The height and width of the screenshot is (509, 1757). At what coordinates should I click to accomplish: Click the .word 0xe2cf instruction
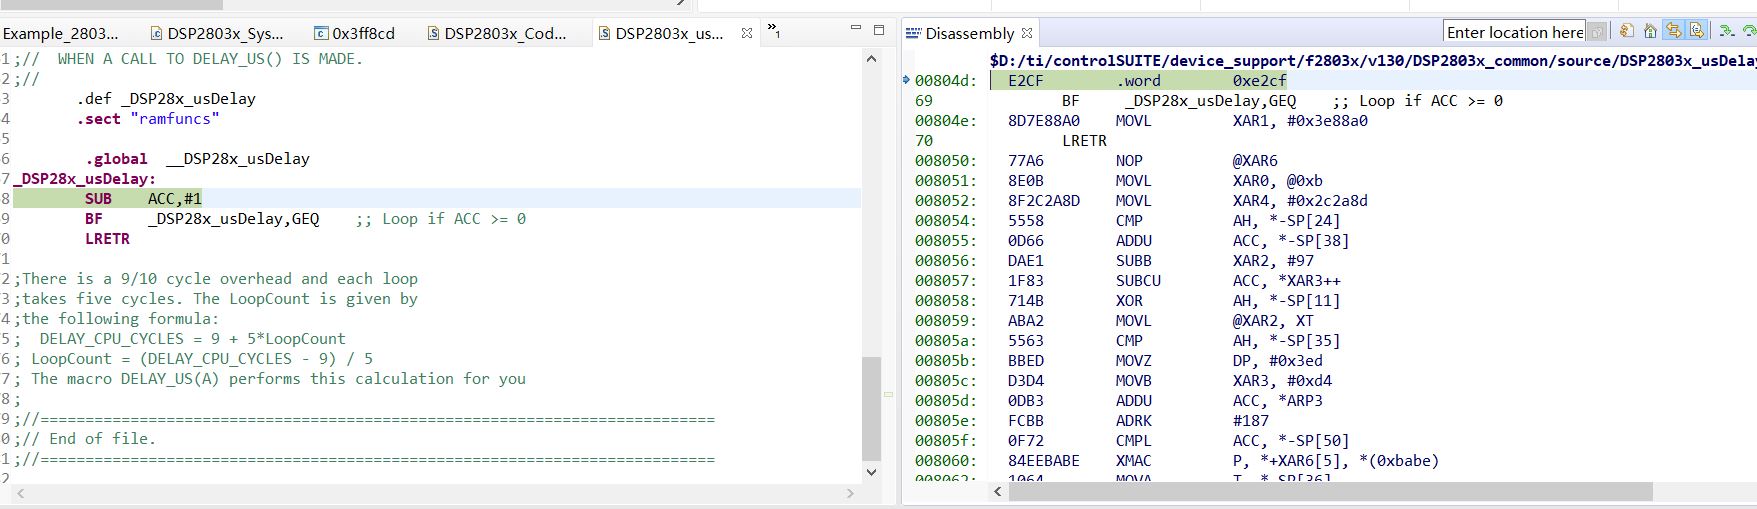[1201, 81]
